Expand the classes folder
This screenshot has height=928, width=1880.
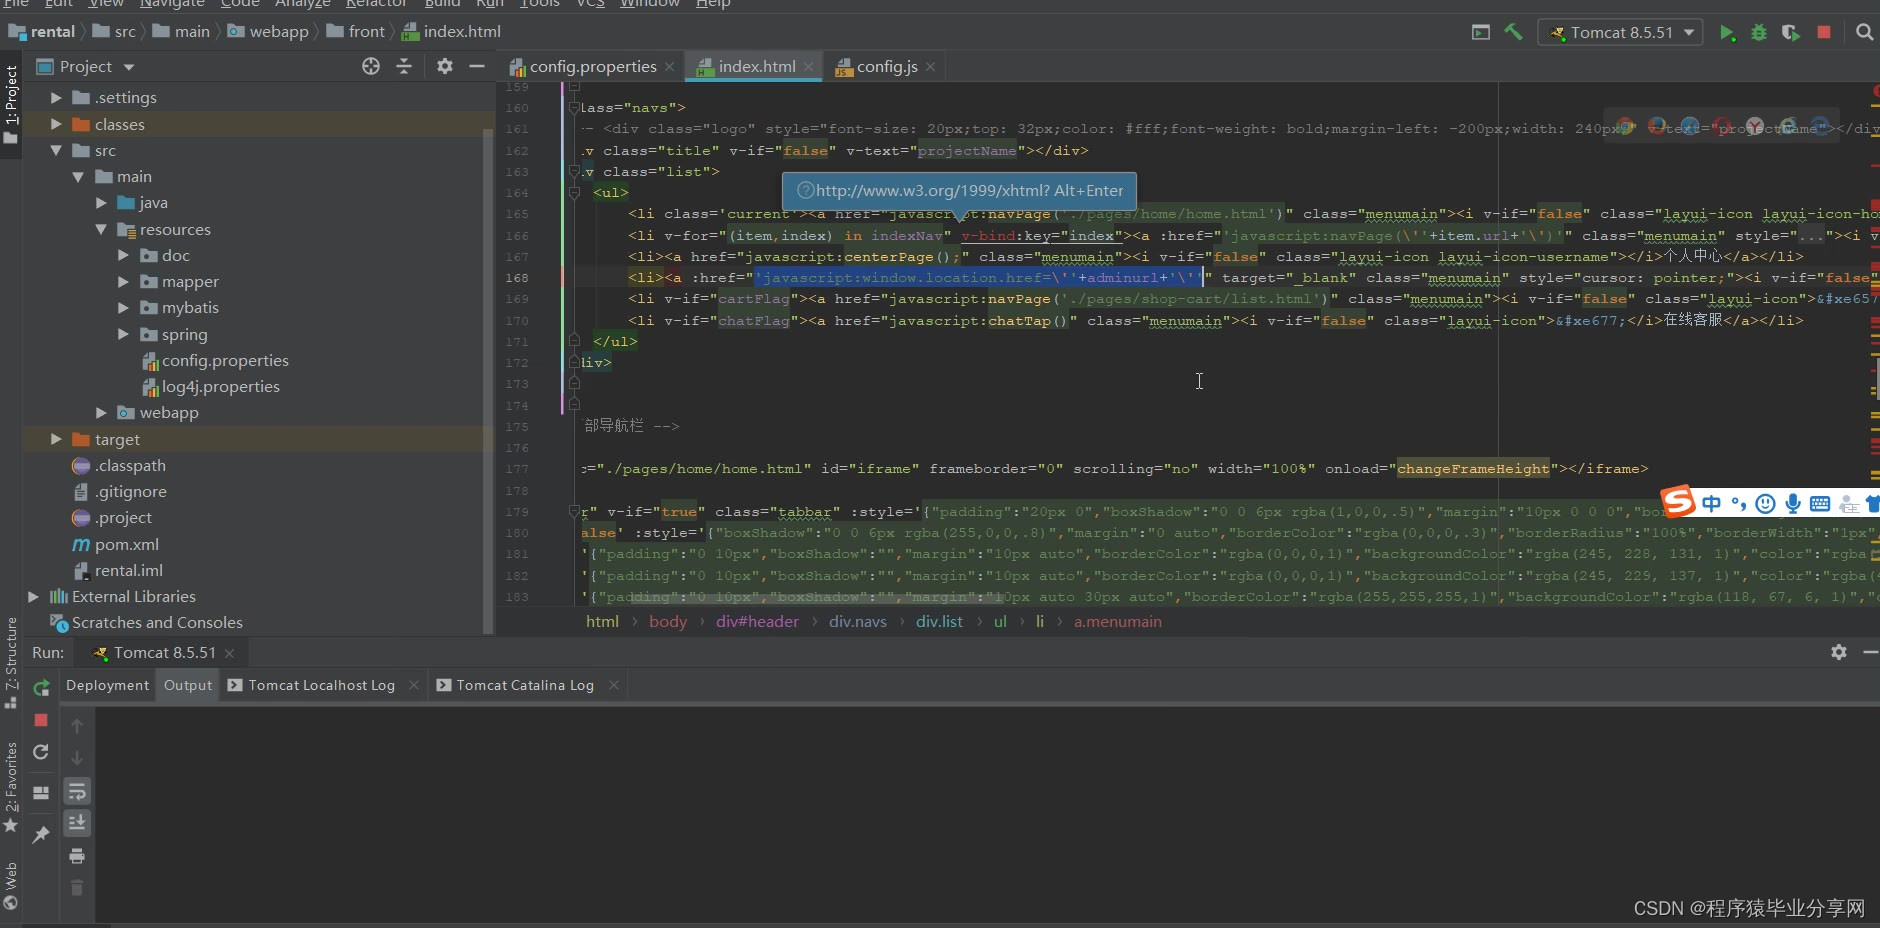(56, 124)
